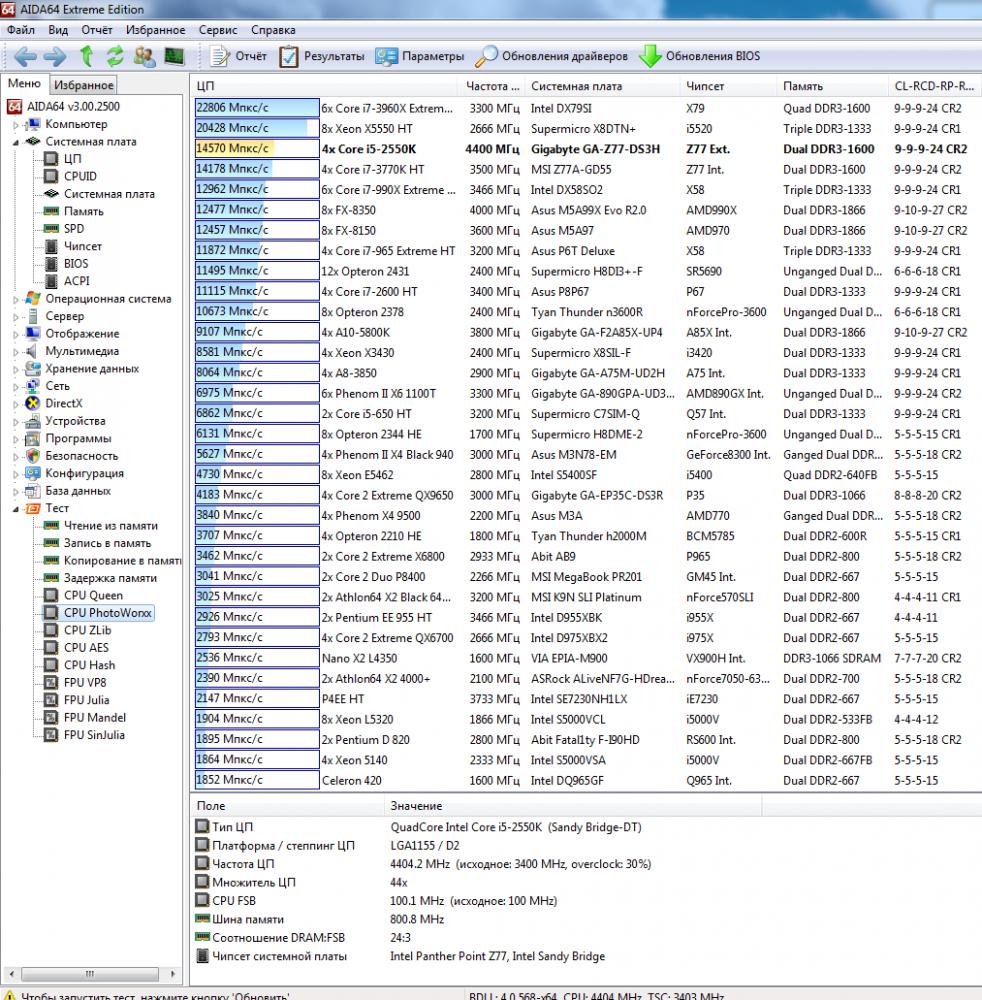Click the Back navigation arrow
This screenshot has width=982, height=1000.
(x=25, y=57)
